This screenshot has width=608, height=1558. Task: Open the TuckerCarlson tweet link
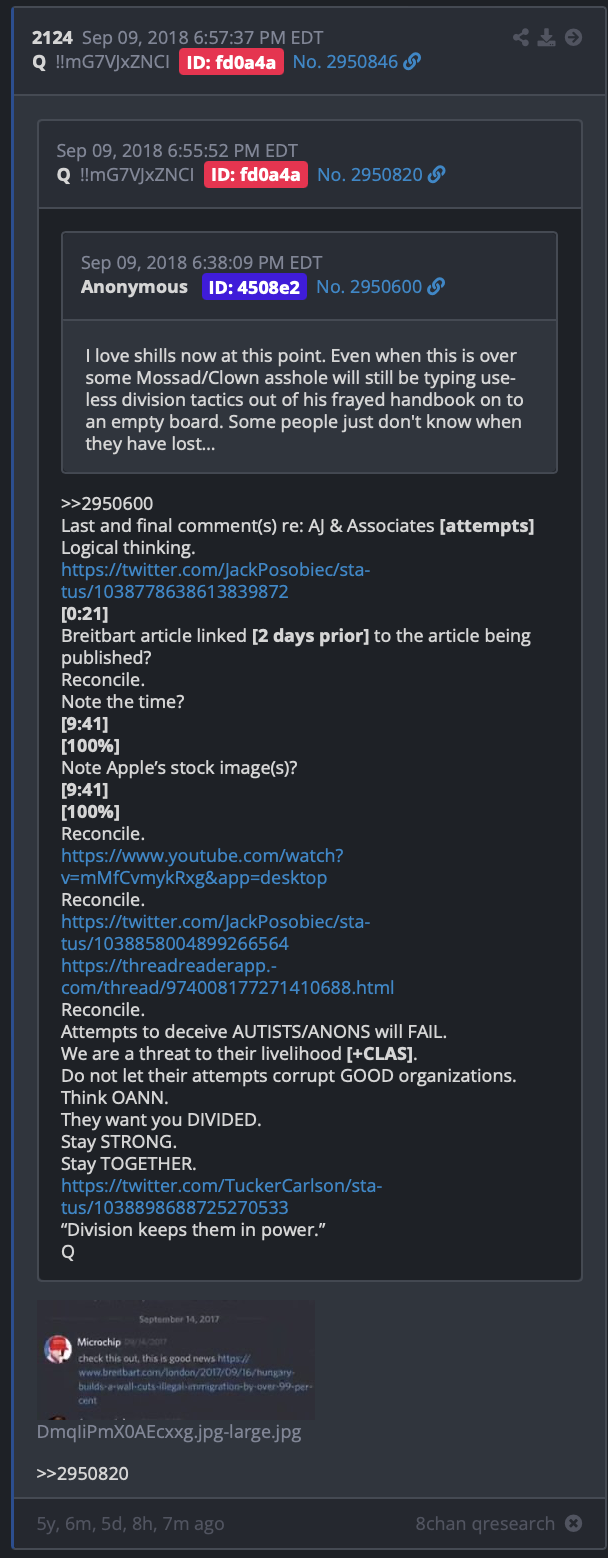pyautogui.click(x=222, y=1196)
